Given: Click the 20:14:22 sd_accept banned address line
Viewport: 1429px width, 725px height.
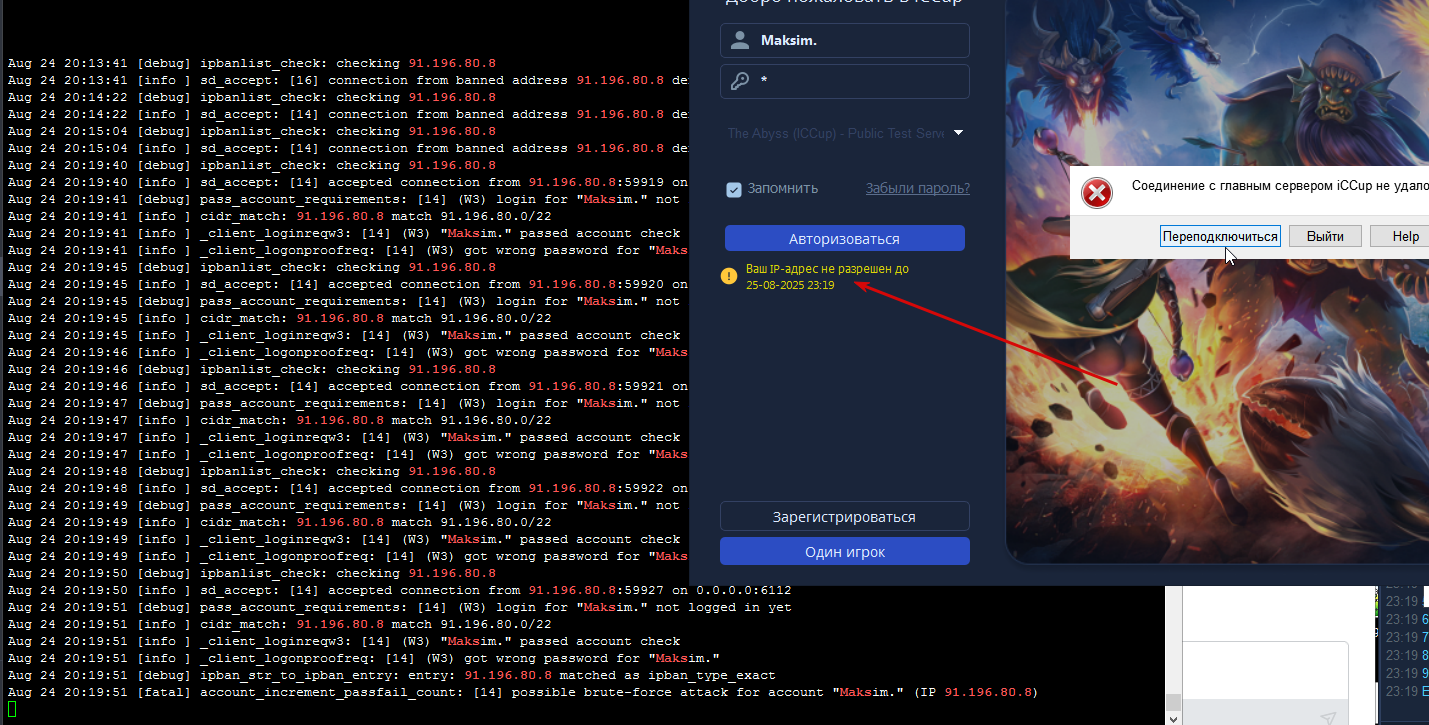Looking at the screenshot, I should pos(348,114).
